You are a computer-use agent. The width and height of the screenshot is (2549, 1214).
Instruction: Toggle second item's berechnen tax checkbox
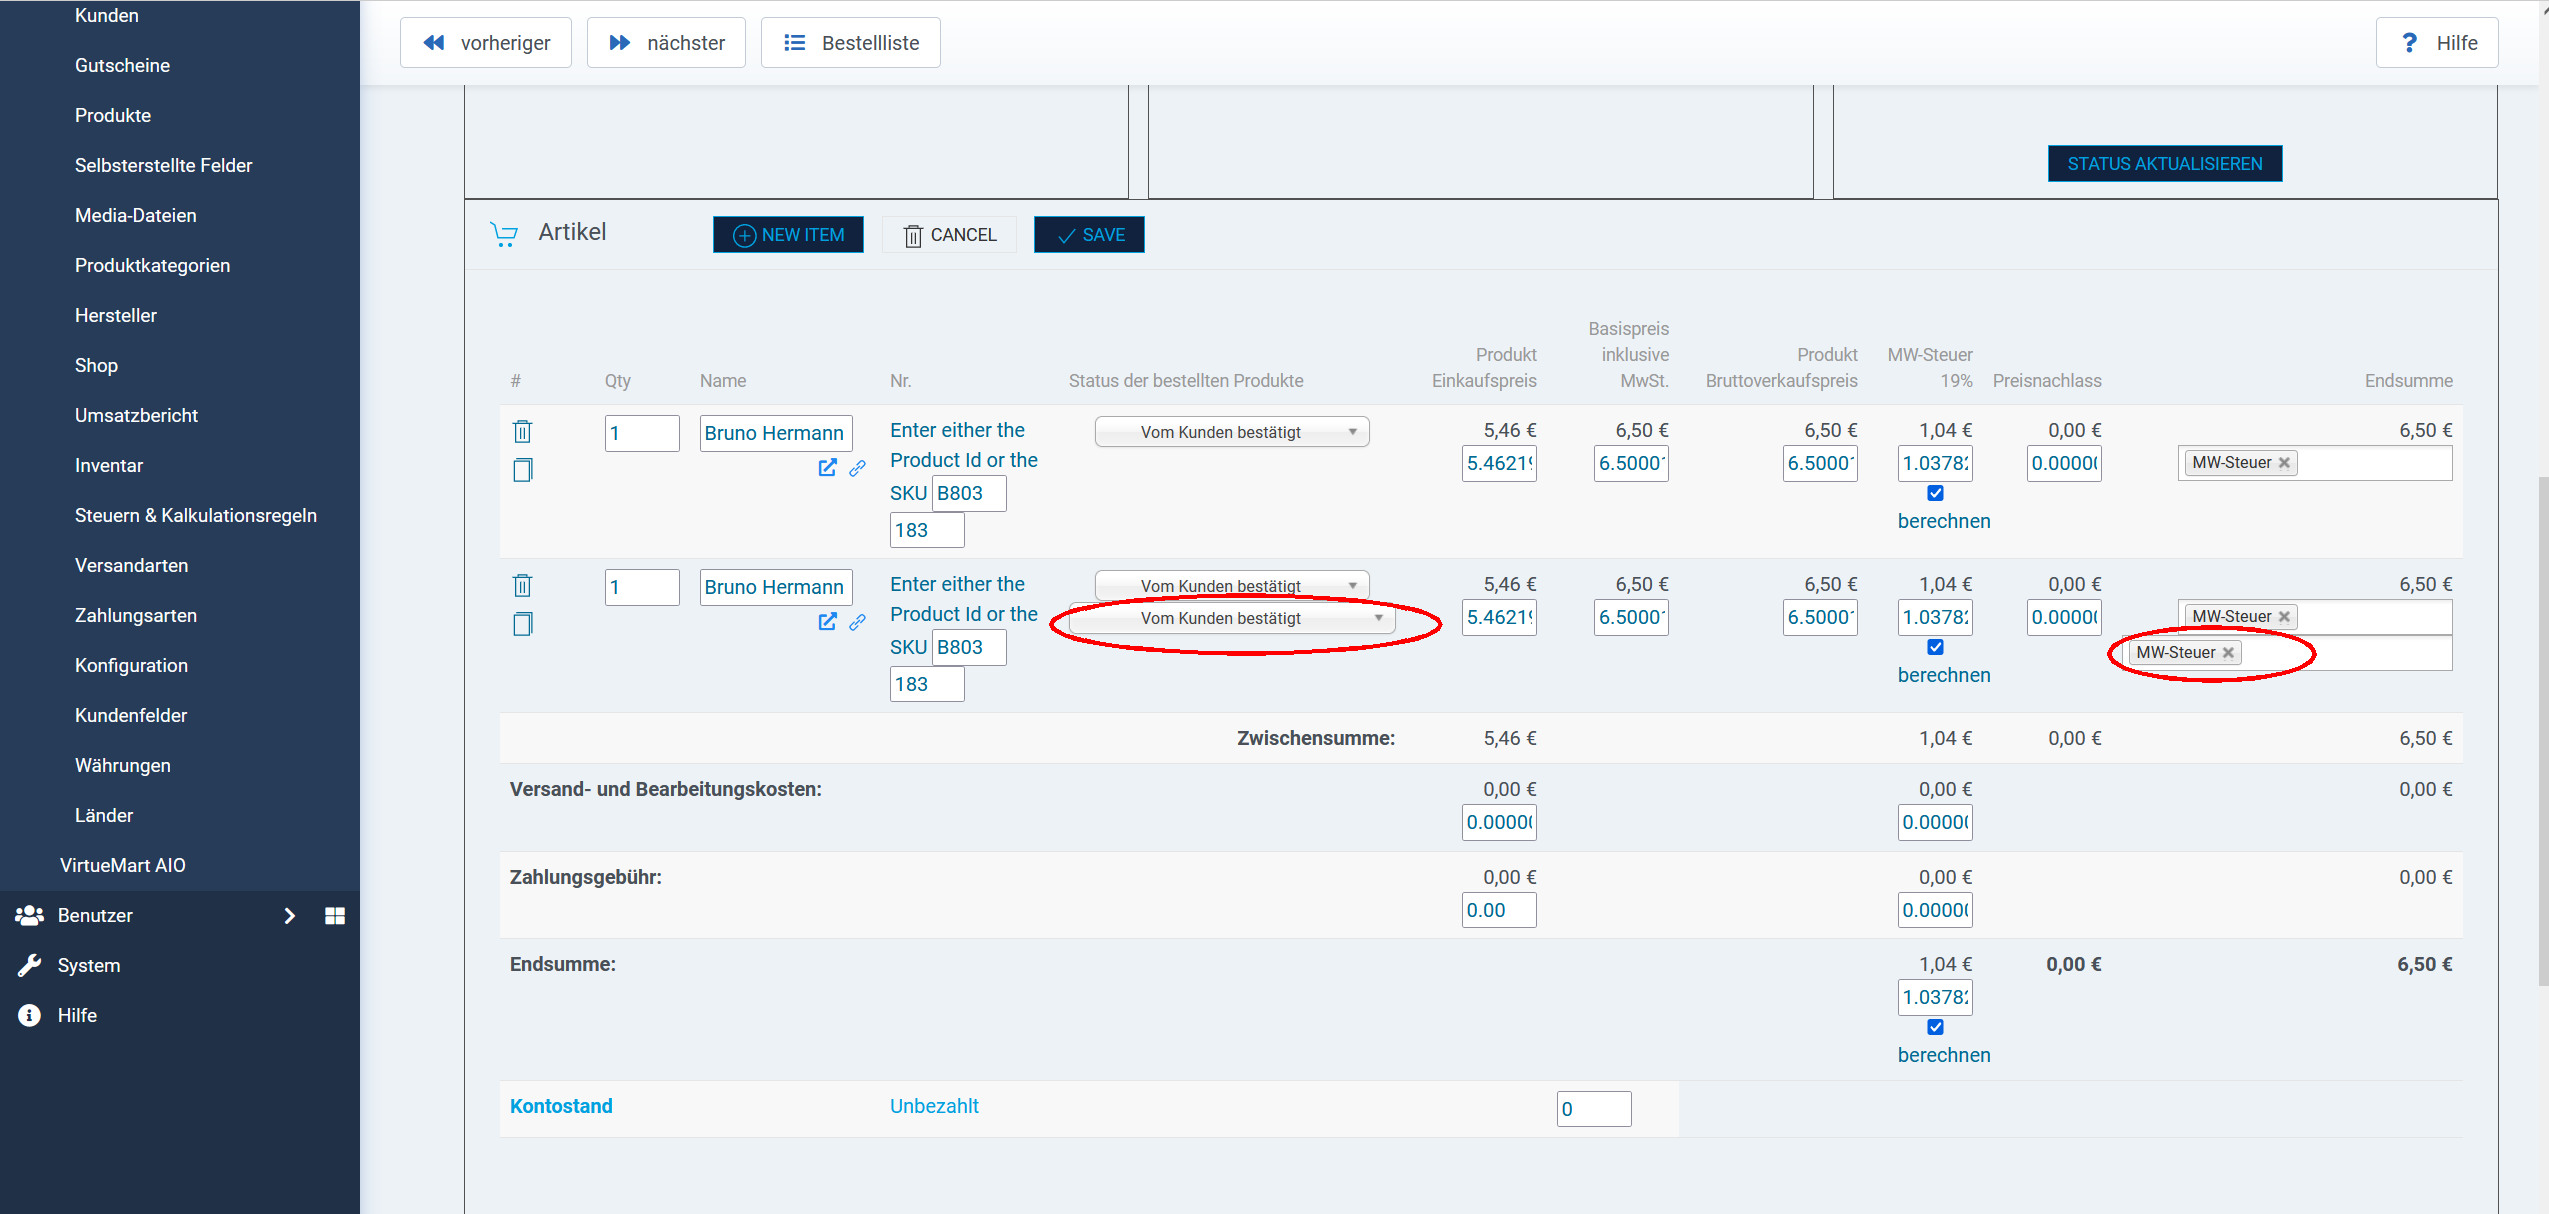point(1935,647)
